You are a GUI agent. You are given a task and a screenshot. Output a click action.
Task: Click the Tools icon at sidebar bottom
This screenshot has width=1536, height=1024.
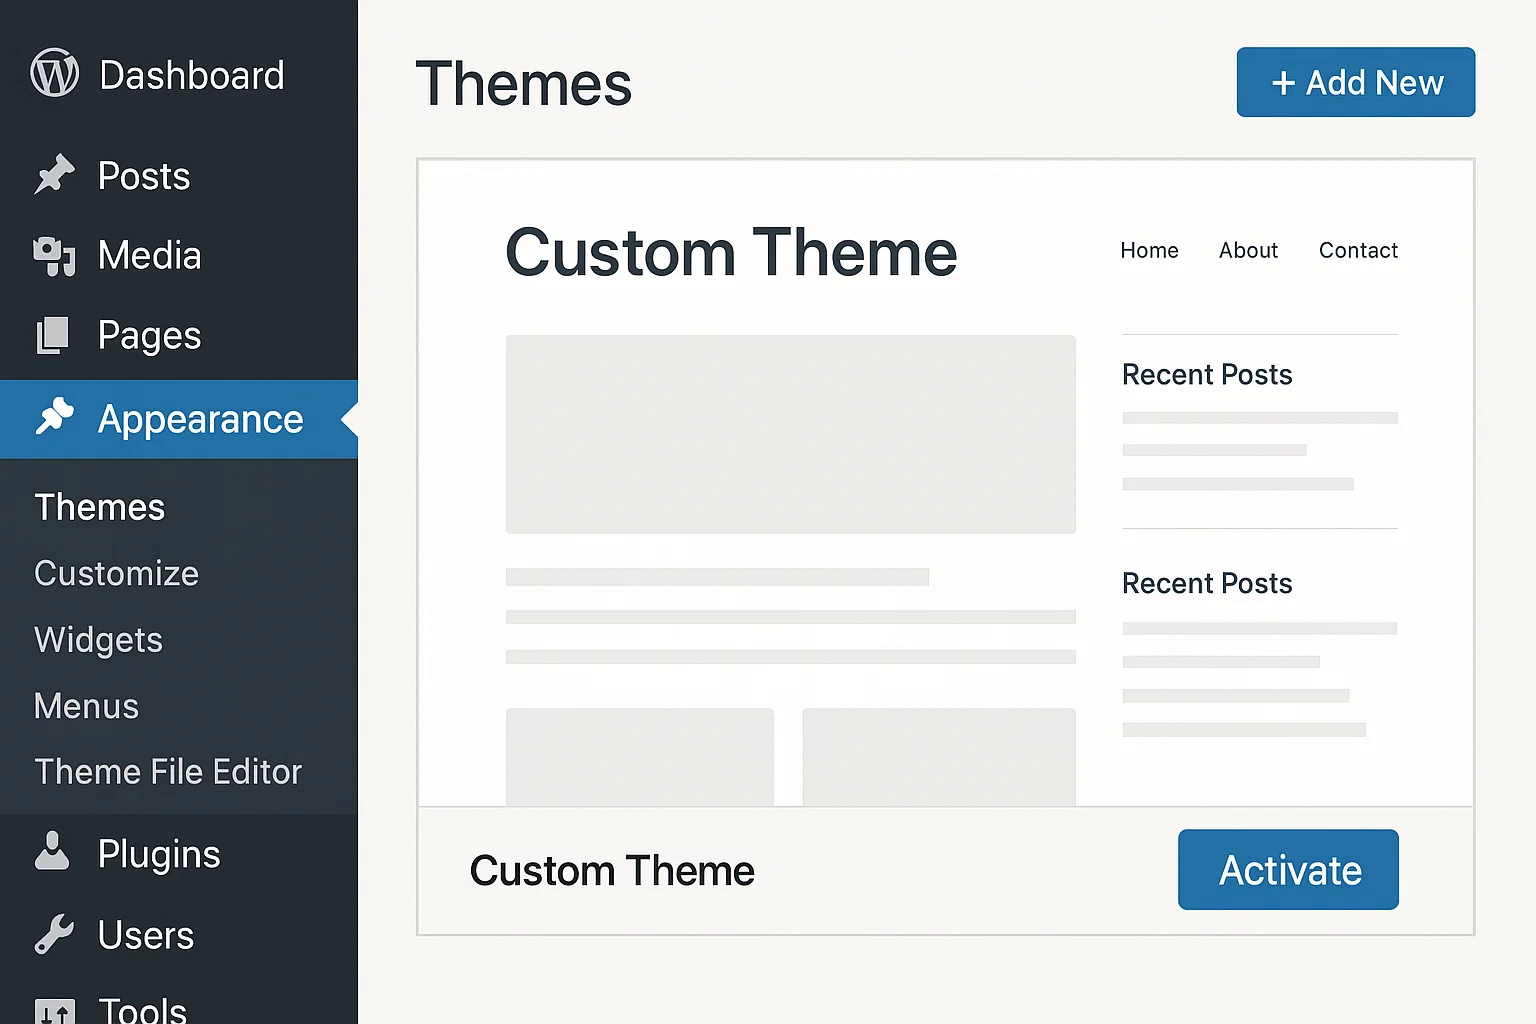[52, 1008]
